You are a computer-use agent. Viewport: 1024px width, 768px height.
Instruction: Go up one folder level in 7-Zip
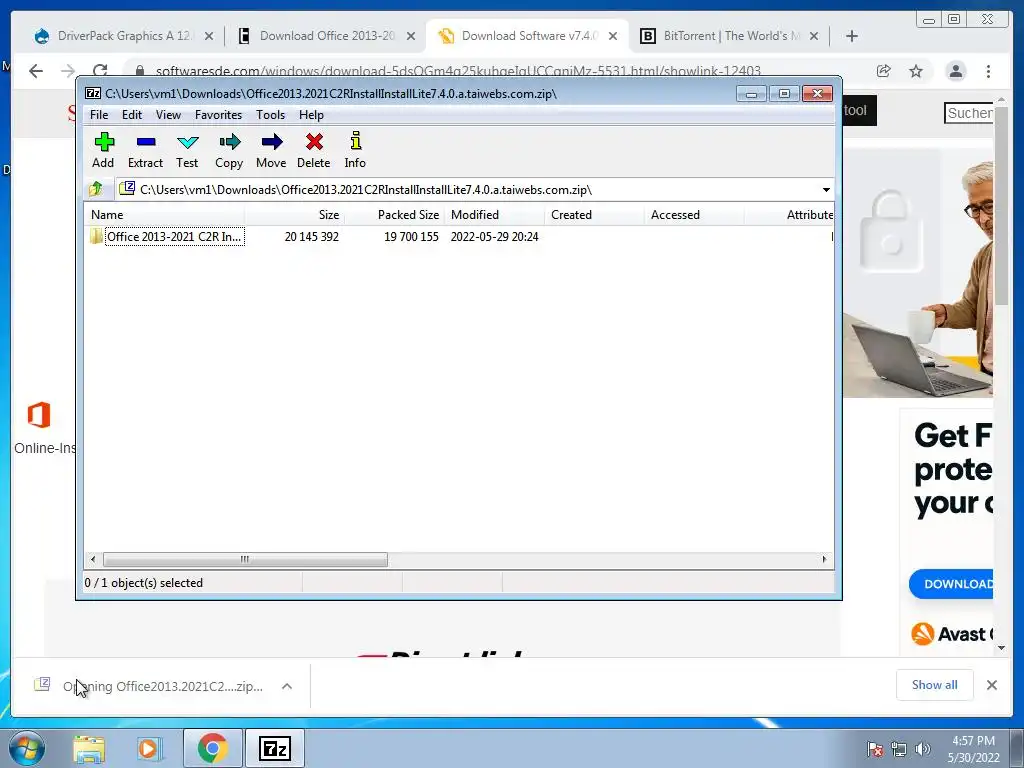point(96,189)
